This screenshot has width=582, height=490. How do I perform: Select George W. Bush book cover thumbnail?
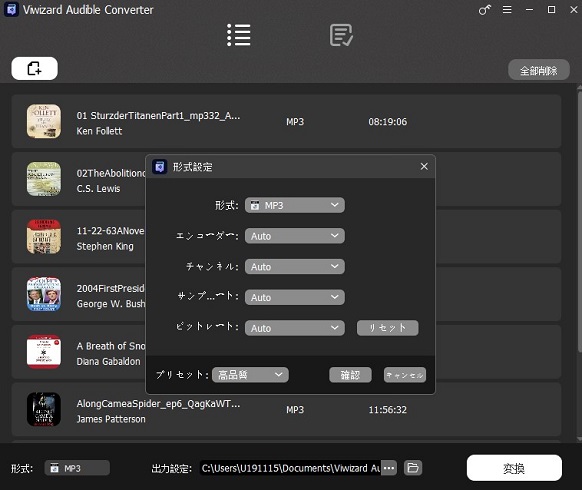[x=44, y=294]
